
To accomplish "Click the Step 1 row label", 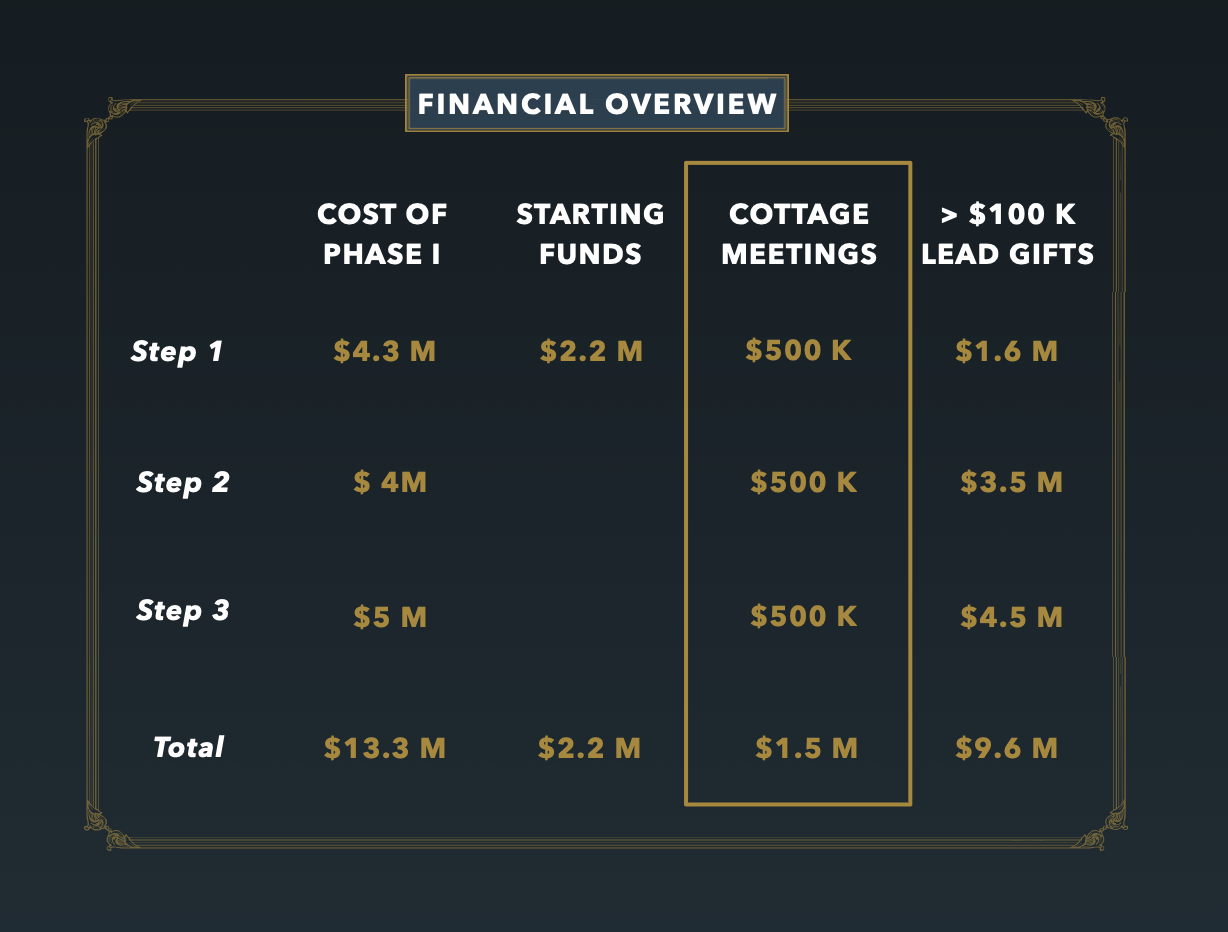I will tap(177, 352).
